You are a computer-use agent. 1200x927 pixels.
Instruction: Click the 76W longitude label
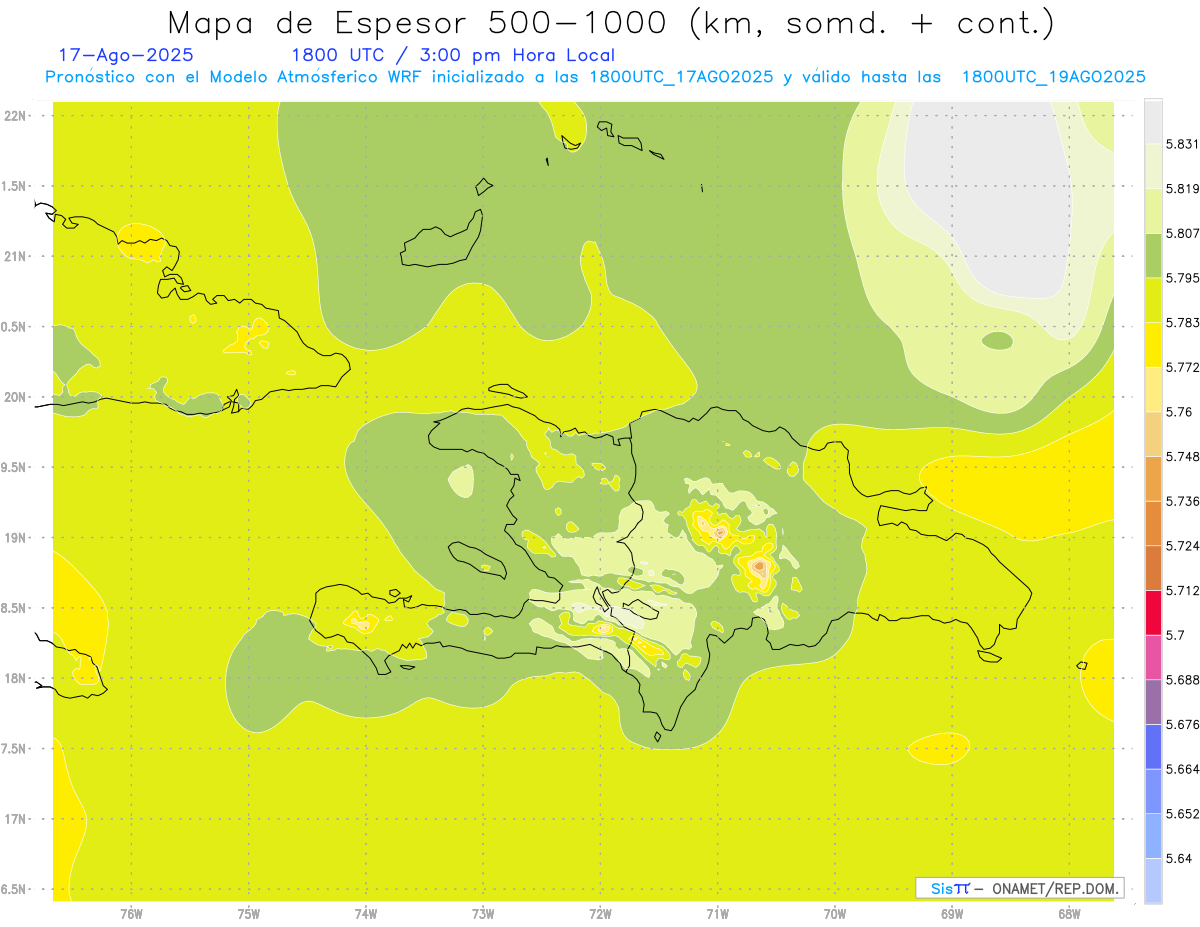pyautogui.click(x=131, y=914)
